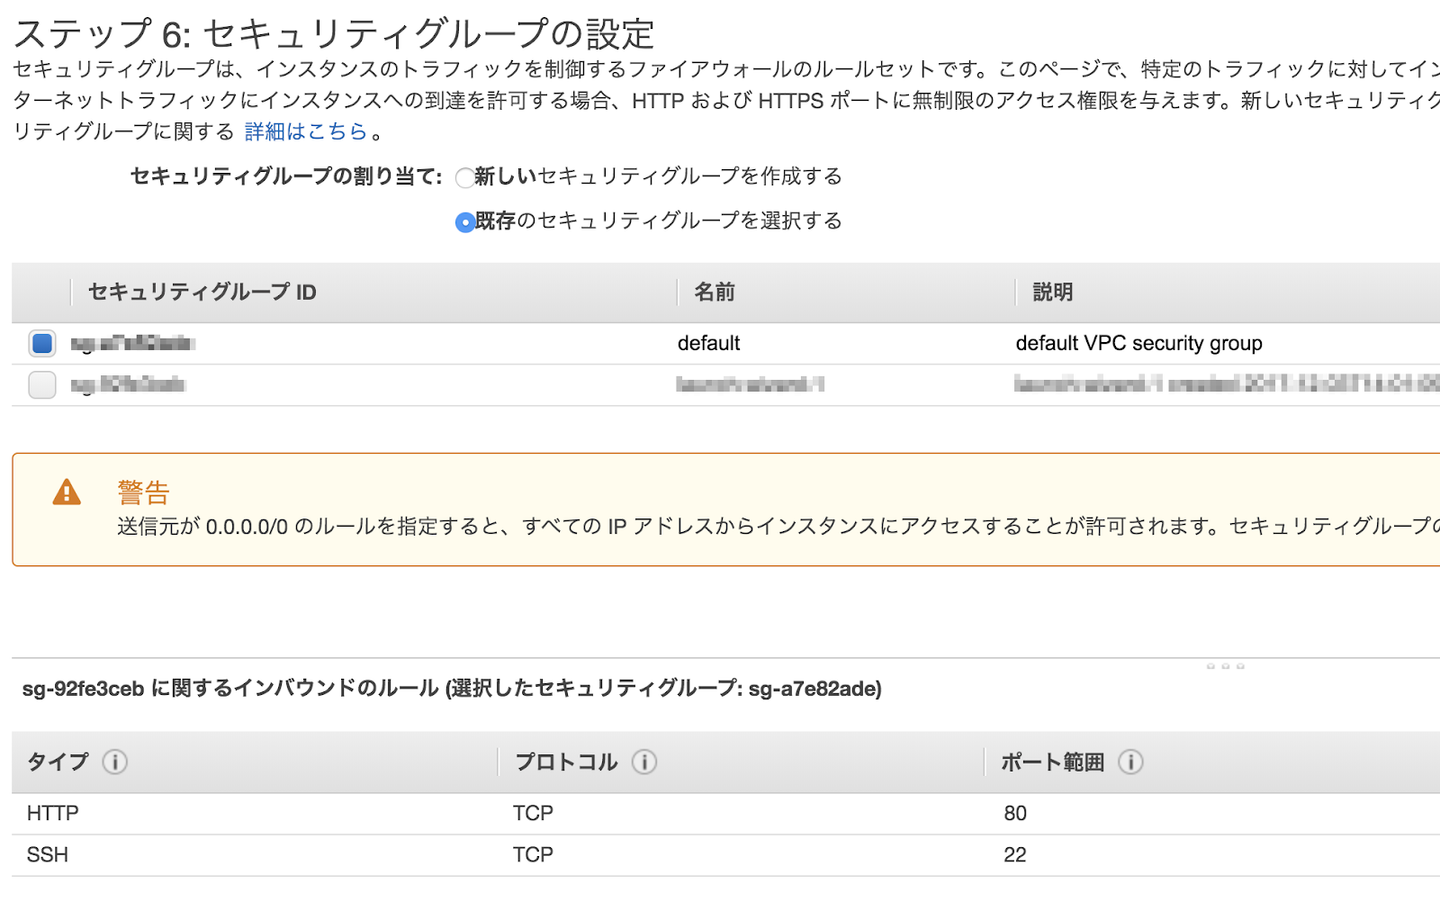
Task: Select 新しいセキュリティグループを作成する radio option
Action: tap(464, 178)
